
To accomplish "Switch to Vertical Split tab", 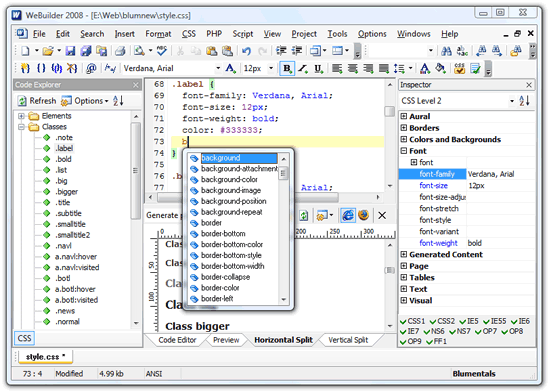I will (x=348, y=340).
